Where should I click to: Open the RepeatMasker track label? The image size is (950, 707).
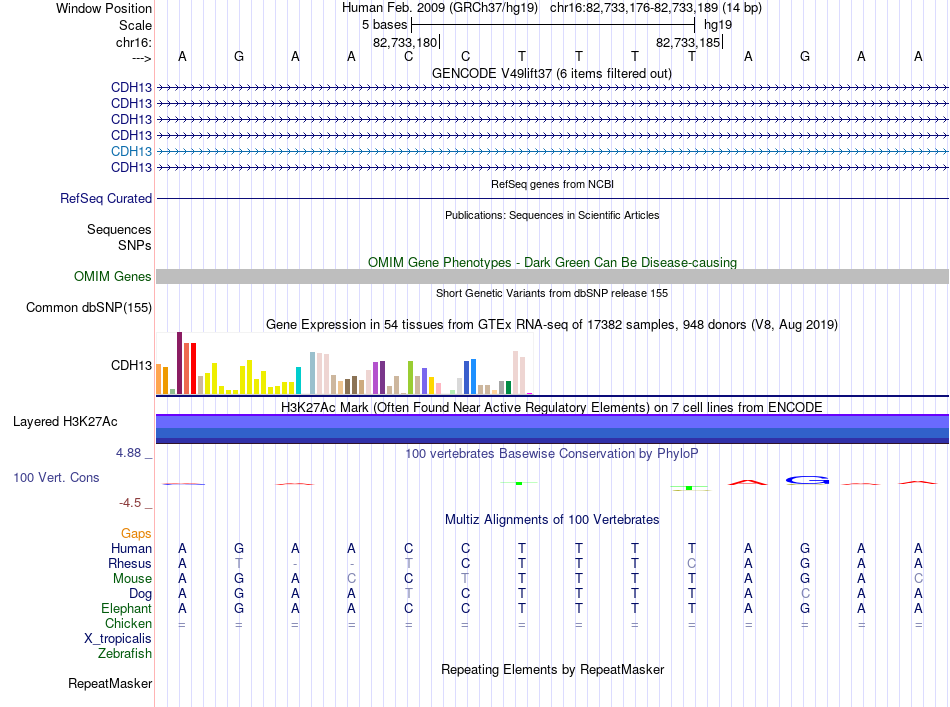tap(110, 683)
